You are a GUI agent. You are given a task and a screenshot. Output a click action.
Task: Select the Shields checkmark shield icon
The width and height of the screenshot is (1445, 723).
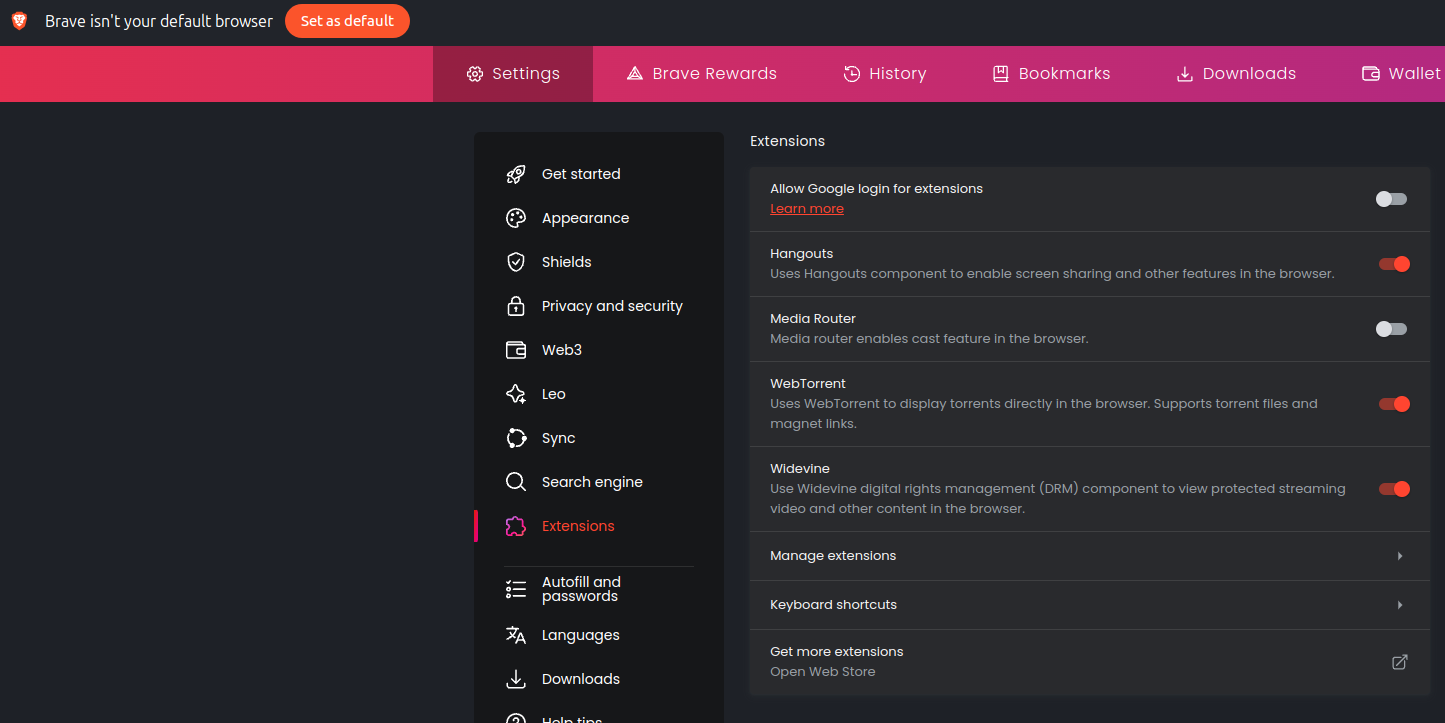[516, 262]
